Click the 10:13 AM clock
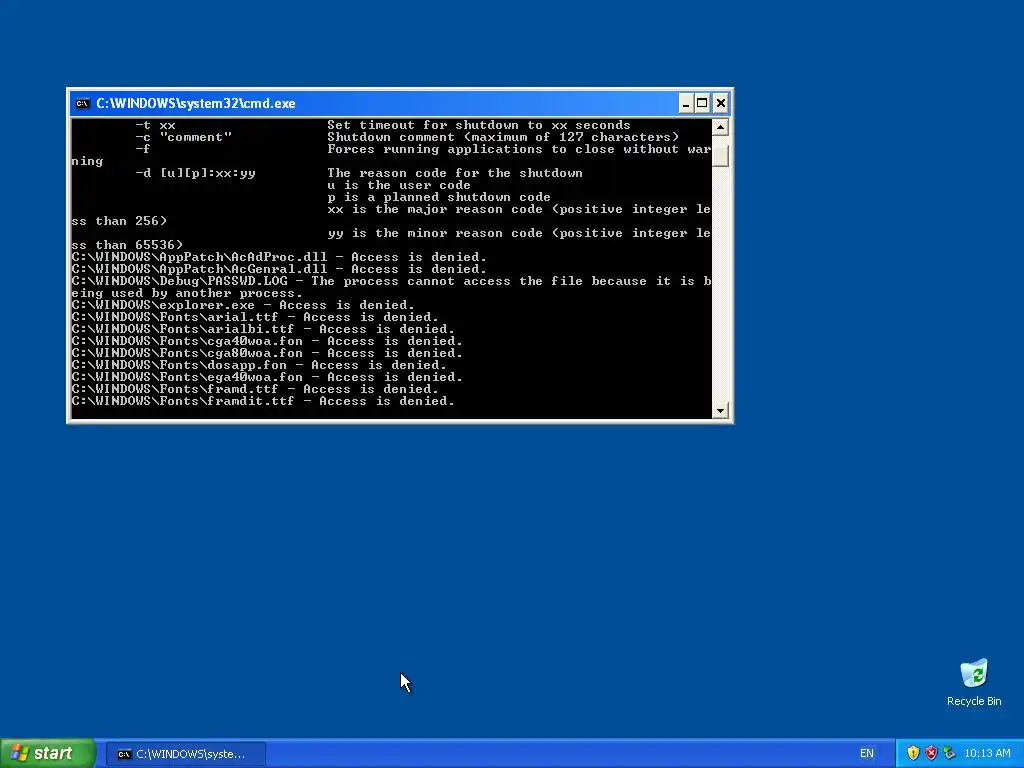The height and width of the screenshot is (768, 1024). click(987, 754)
